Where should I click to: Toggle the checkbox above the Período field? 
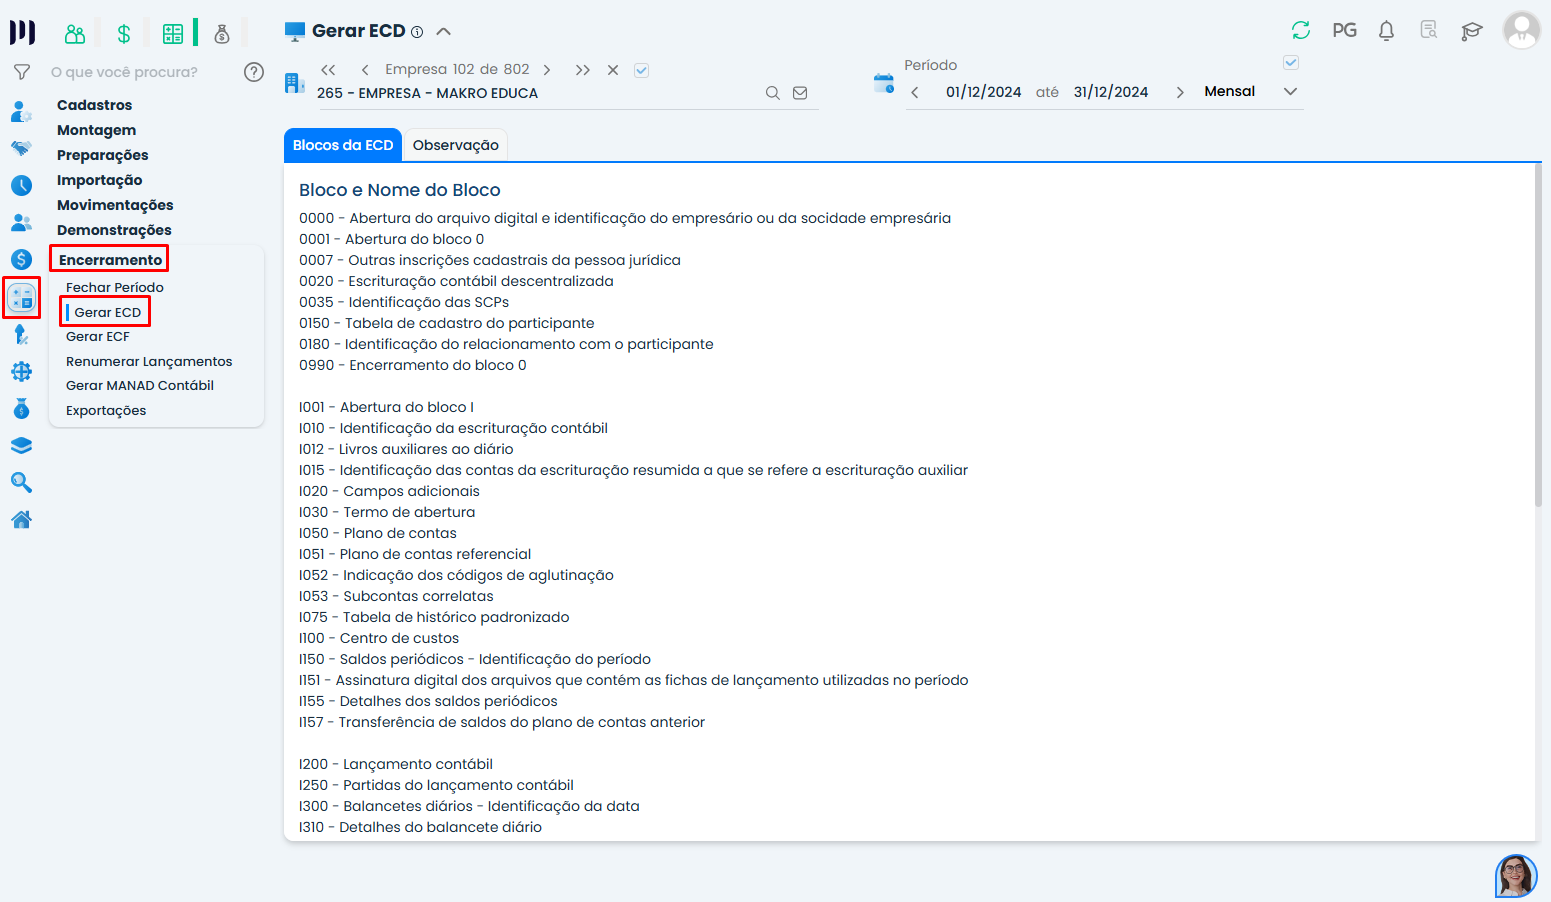pos(1290,62)
